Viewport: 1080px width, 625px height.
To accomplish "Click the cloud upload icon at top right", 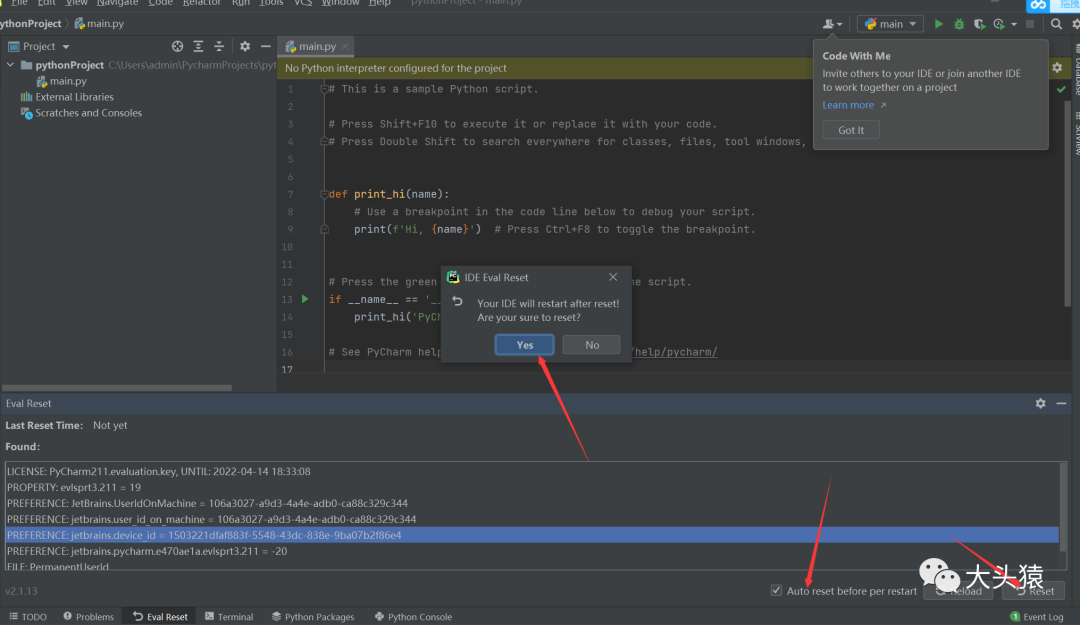I will pyautogui.click(x=1038, y=6).
